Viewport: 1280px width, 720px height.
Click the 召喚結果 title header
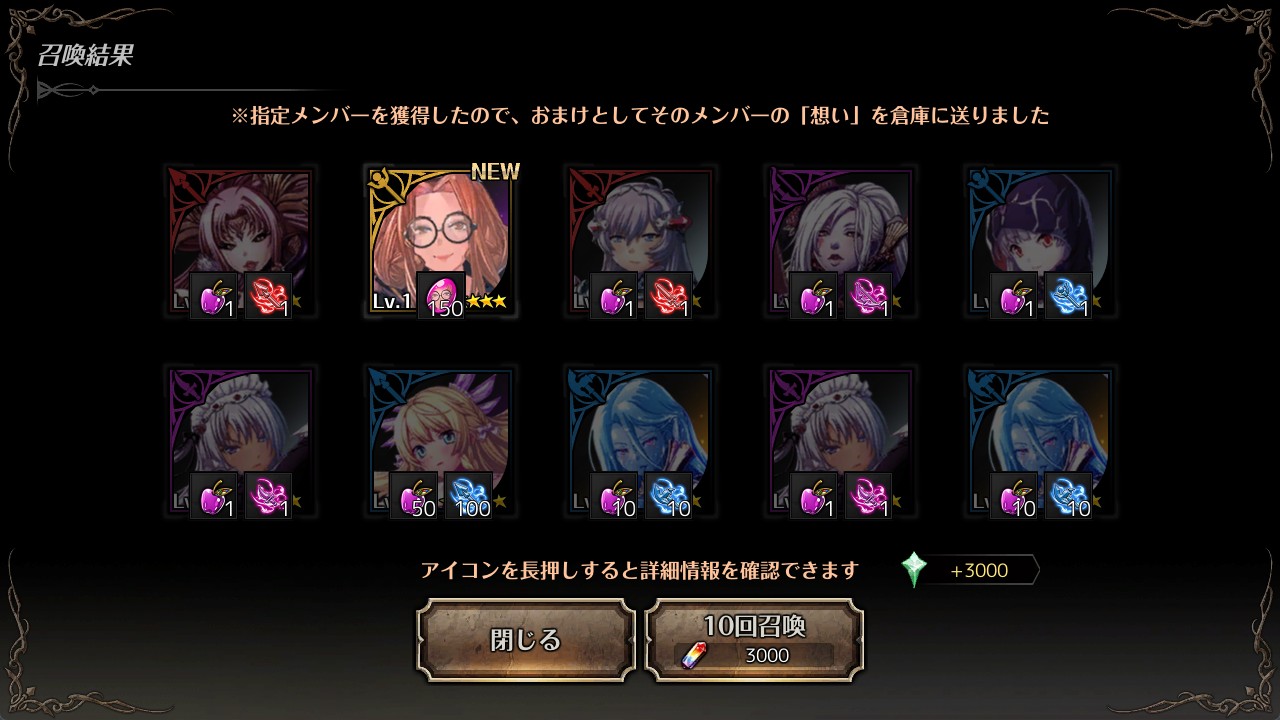85,55
